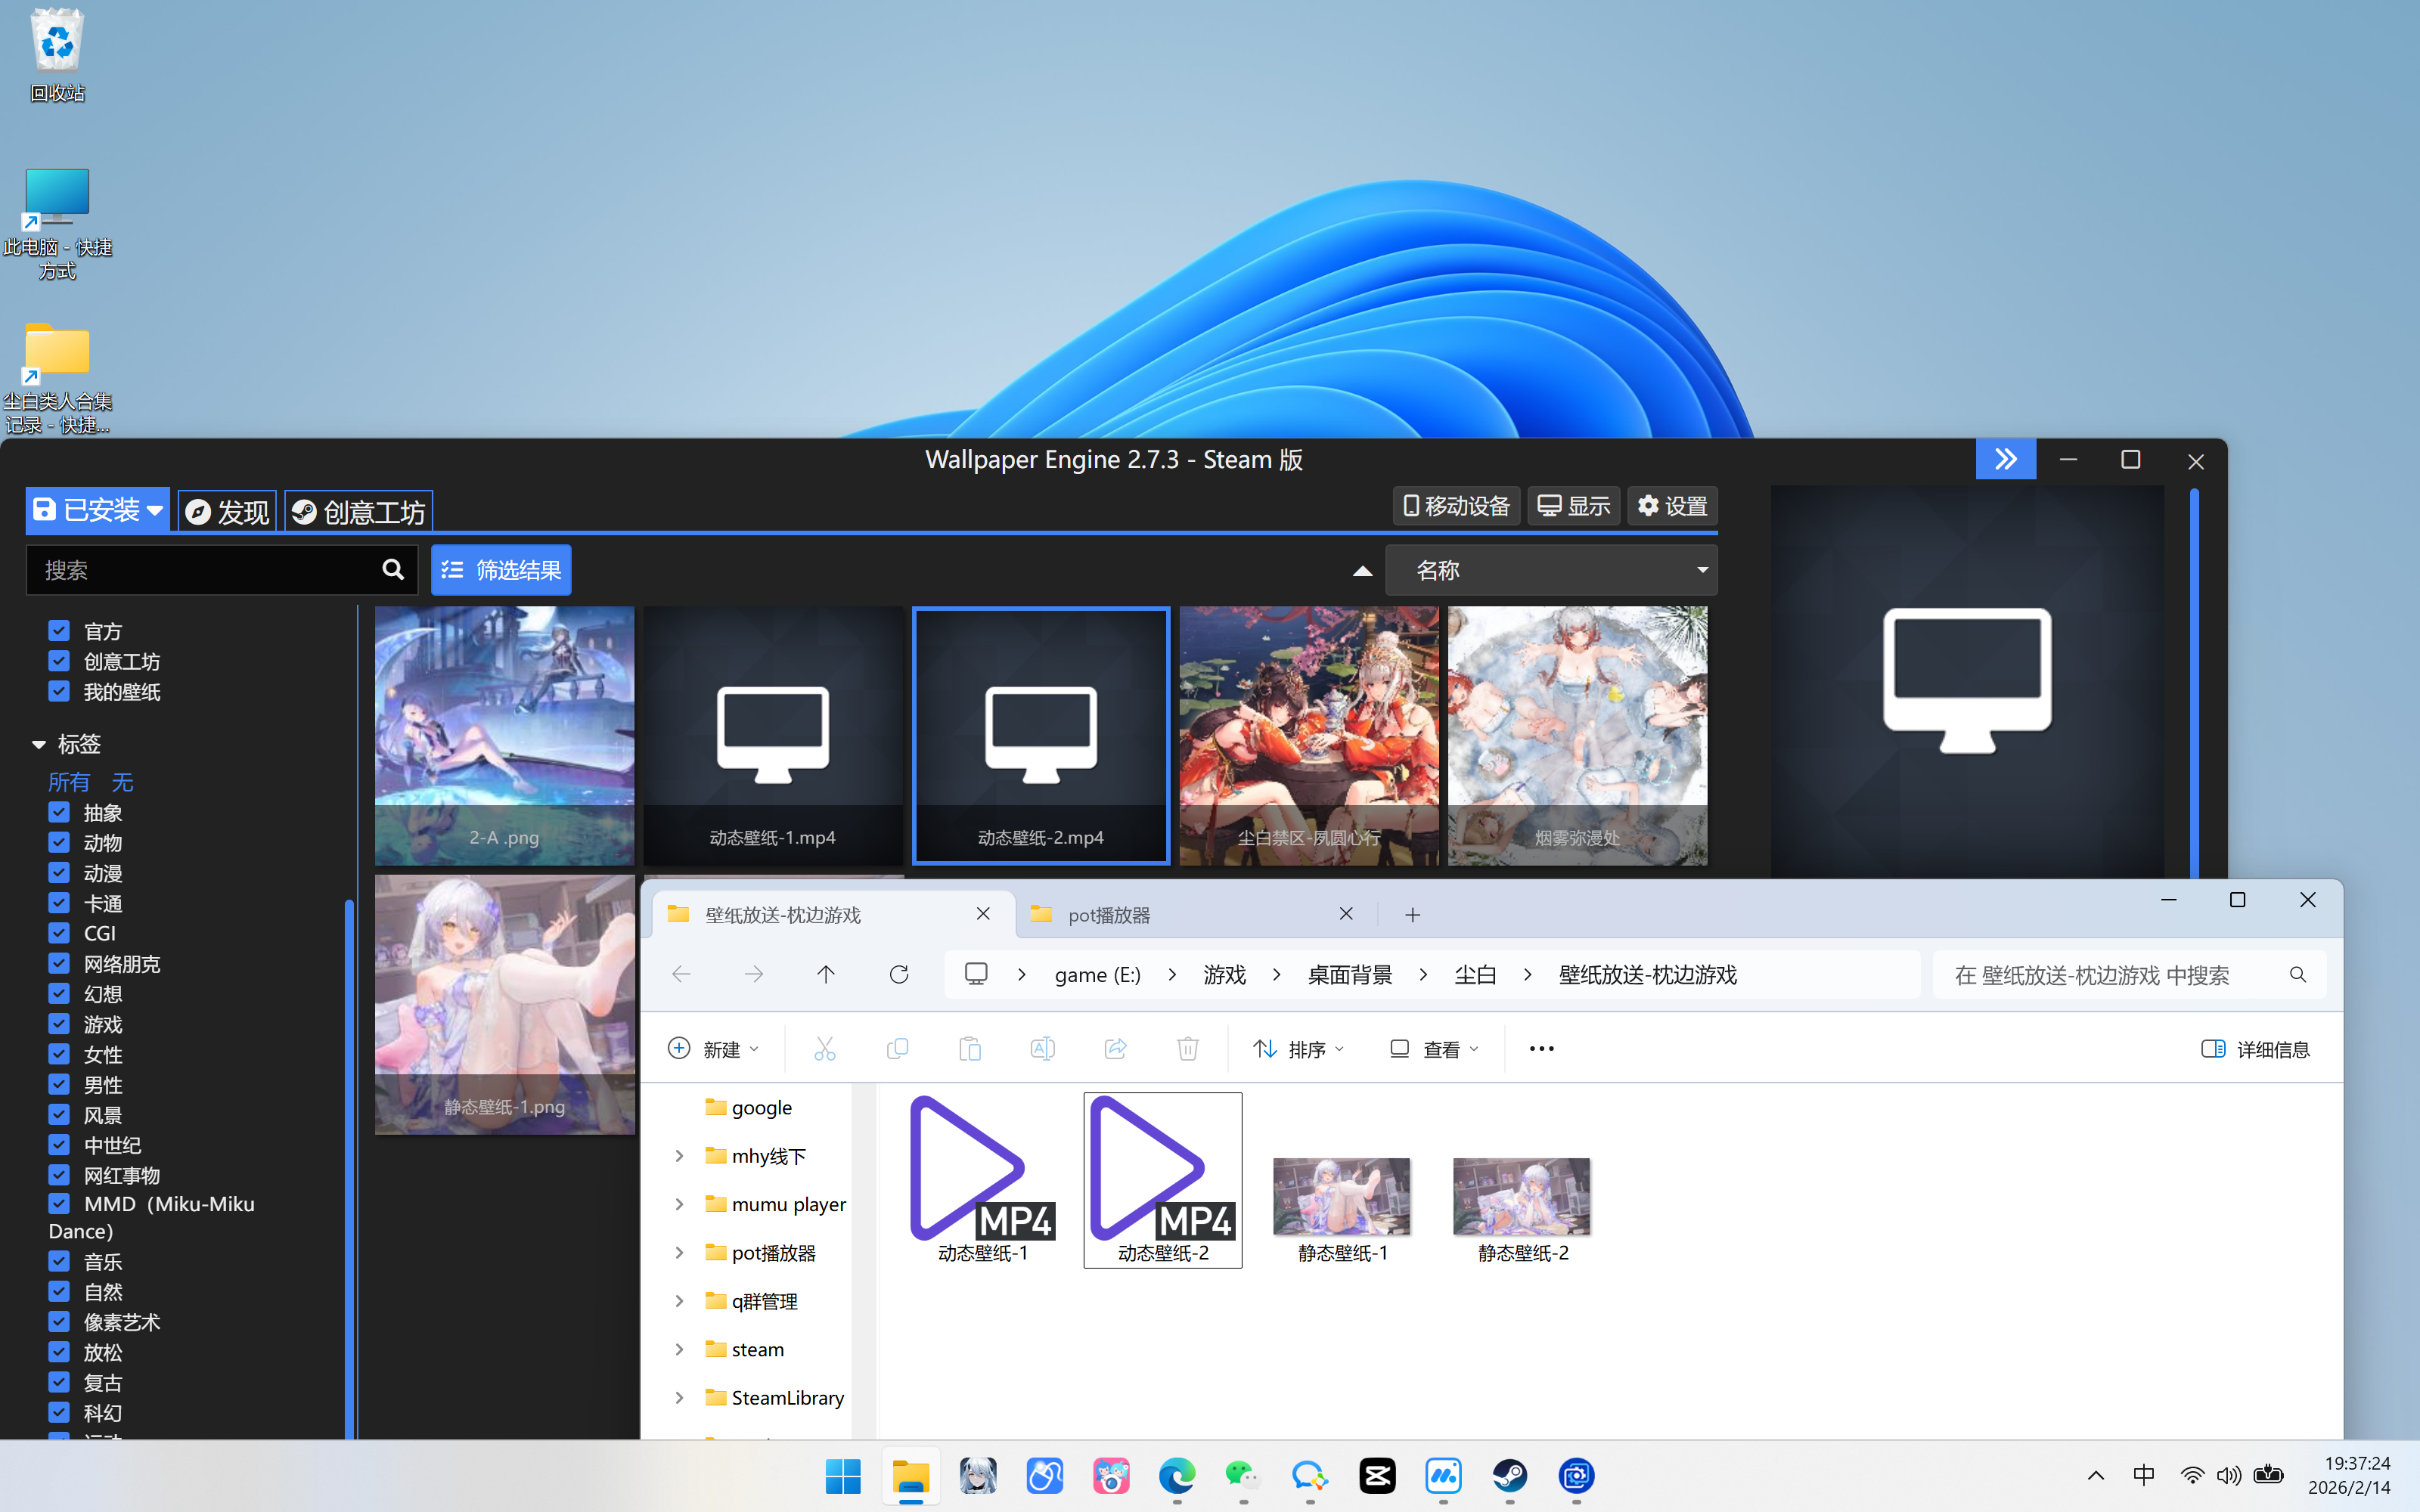Screen dimensions: 2420x1512
Task: Click the right-edge scrollbar in Wallpaper Engine
Action: (2194, 683)
